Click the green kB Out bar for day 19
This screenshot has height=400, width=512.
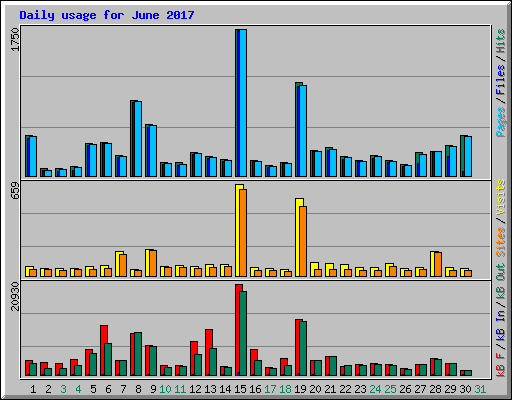click(303, 349)
